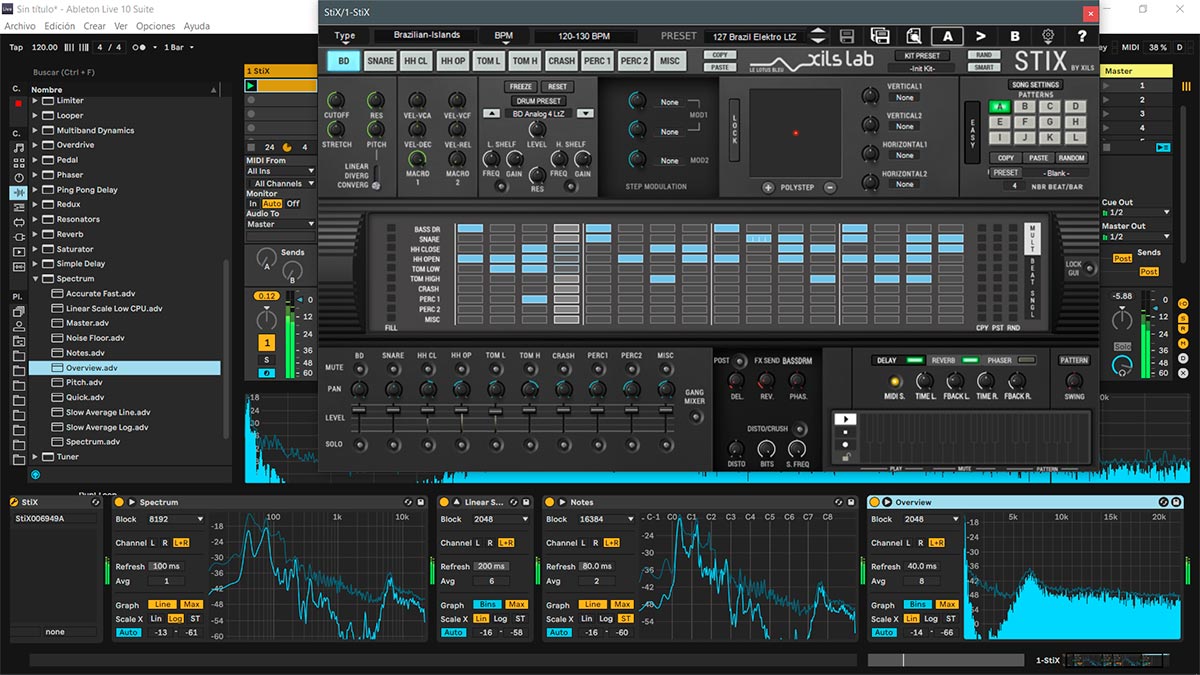1200x675 pixels.
Task: Open the Archivo menu
Action: 21,26
